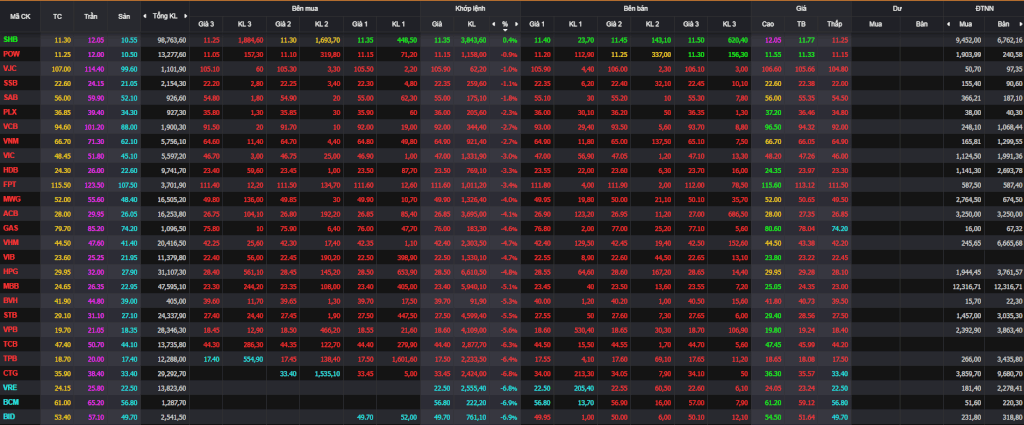
Task: Open the BVH stock ticker
Action: pos(10,300)
